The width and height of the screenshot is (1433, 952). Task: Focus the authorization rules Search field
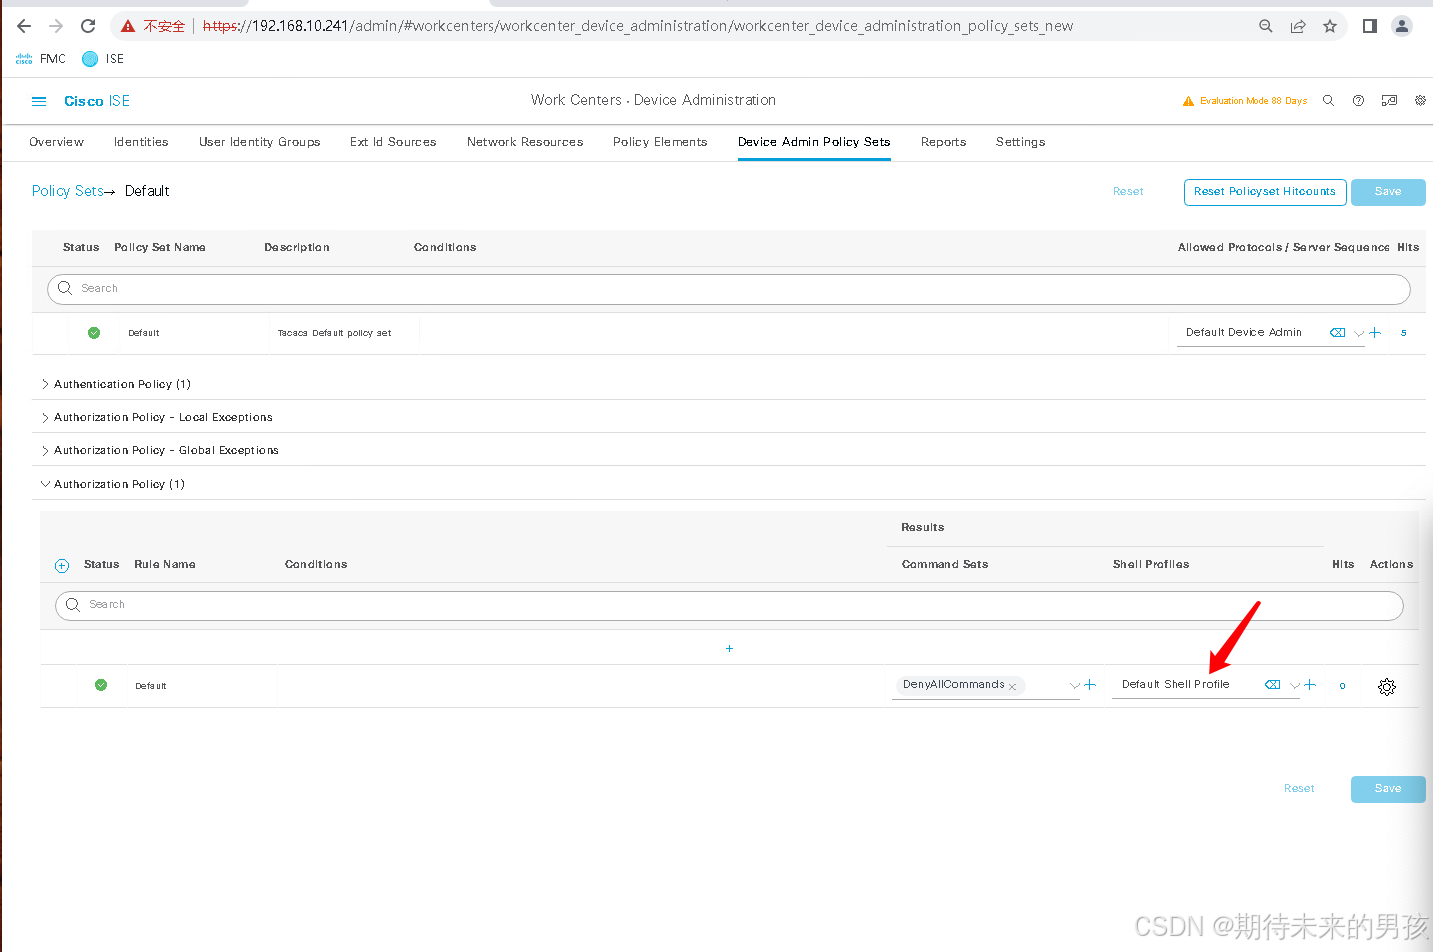(x=729, y=605)
